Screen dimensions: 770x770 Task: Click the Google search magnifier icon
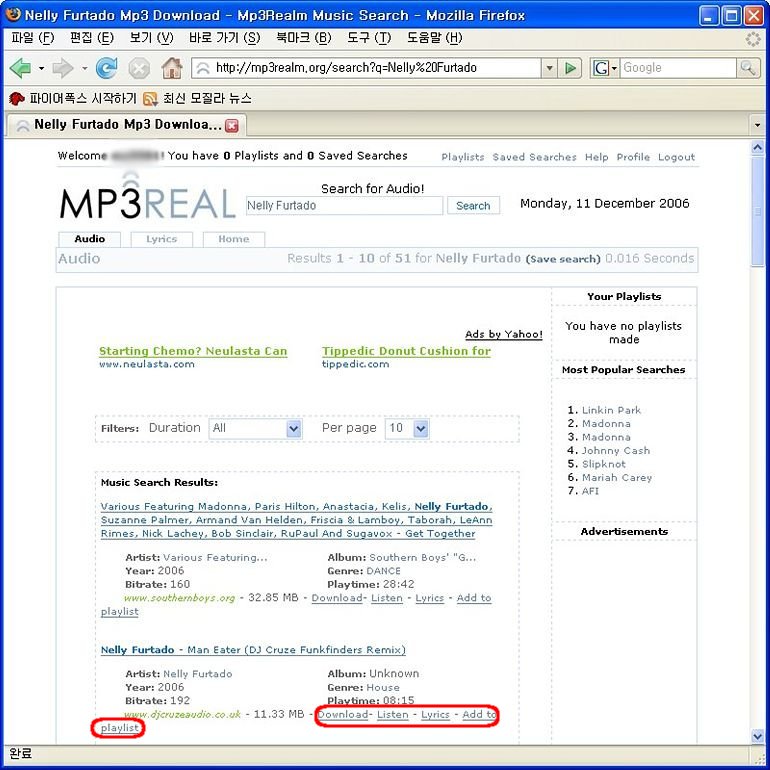(x=747, y=68)
